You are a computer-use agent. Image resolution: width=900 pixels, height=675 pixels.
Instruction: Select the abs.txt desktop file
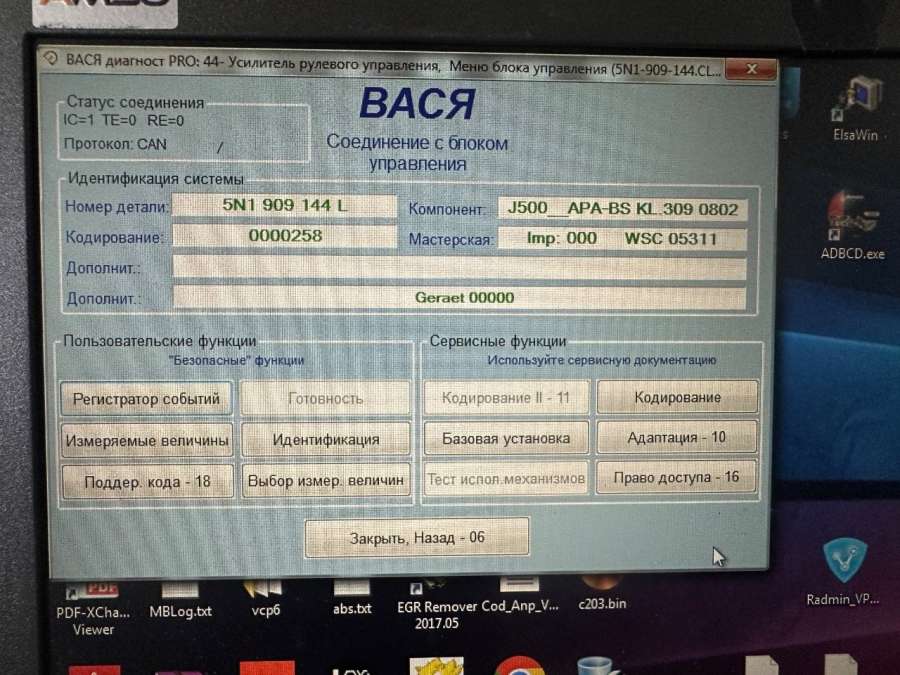click(x=352, y=599)
